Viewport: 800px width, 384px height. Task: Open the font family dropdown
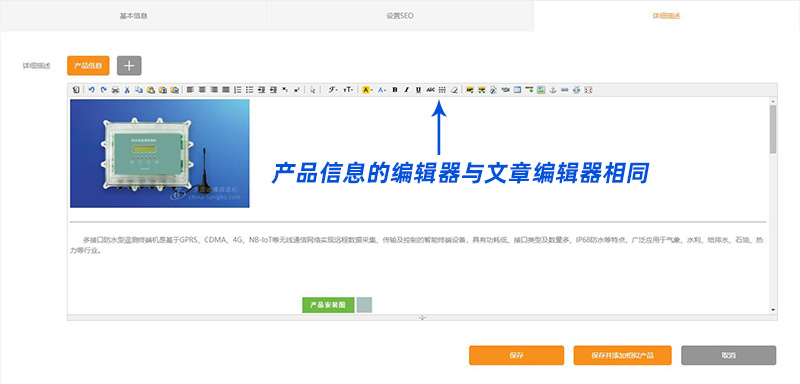coord(333,90)
